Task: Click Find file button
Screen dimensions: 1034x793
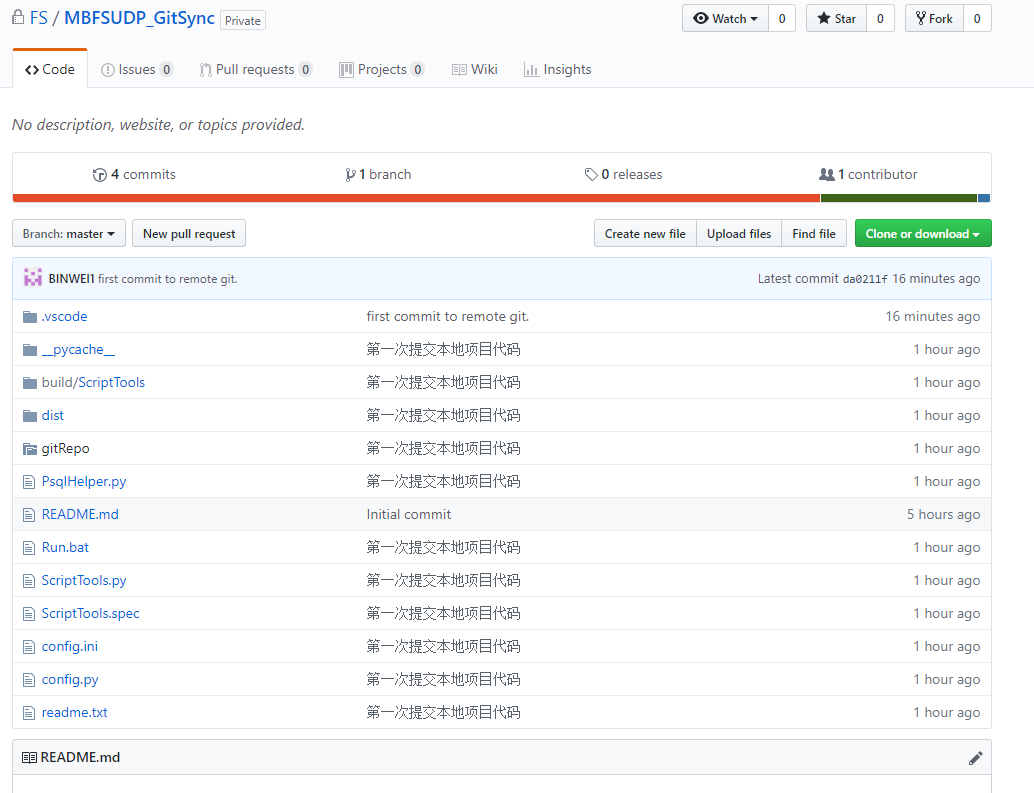Action: click(x=814, y=233)
